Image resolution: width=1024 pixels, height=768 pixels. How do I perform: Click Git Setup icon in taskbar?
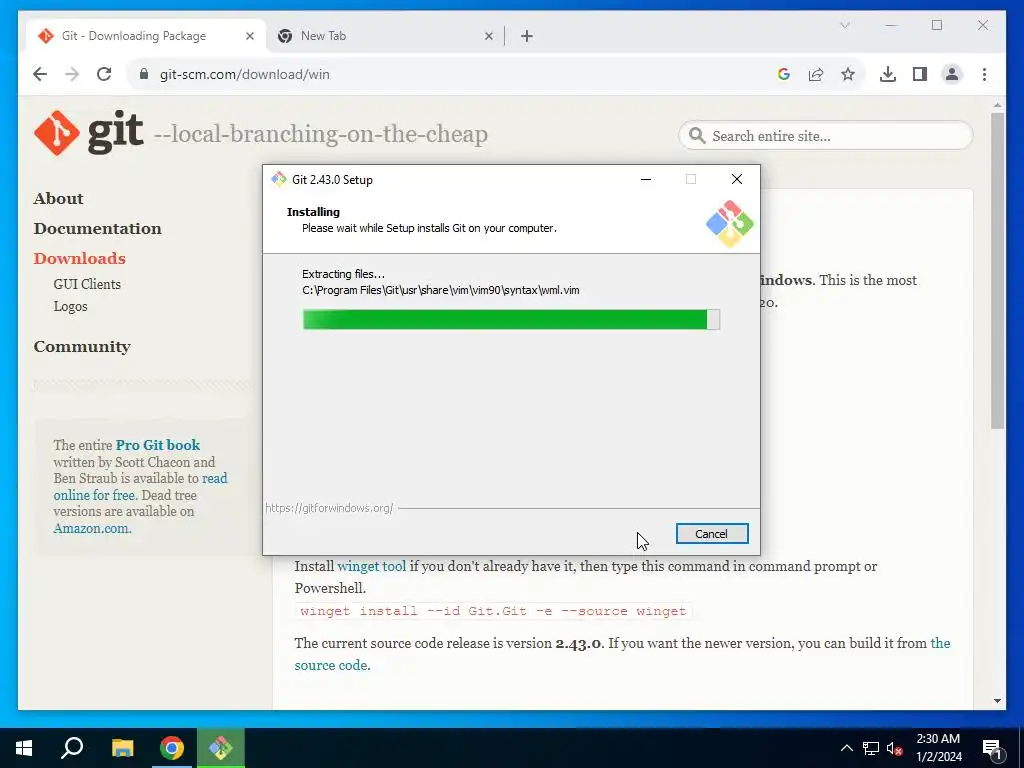221,748
